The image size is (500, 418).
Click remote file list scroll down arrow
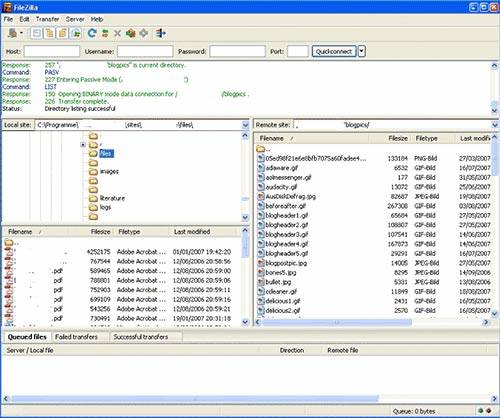pos(494,313)
